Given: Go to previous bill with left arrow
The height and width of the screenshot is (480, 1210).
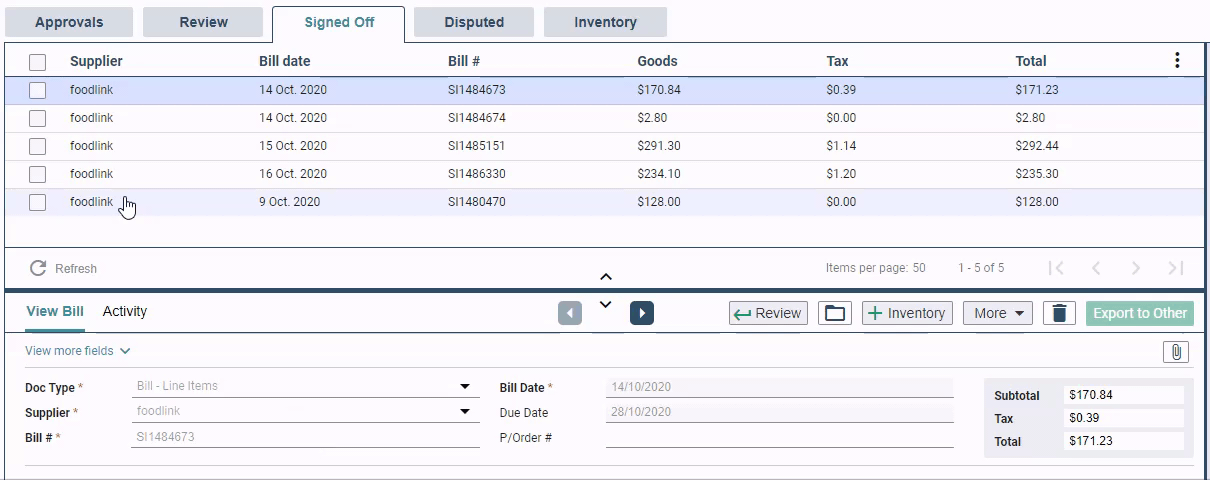Looking at the screenshot, I should 570,313.
